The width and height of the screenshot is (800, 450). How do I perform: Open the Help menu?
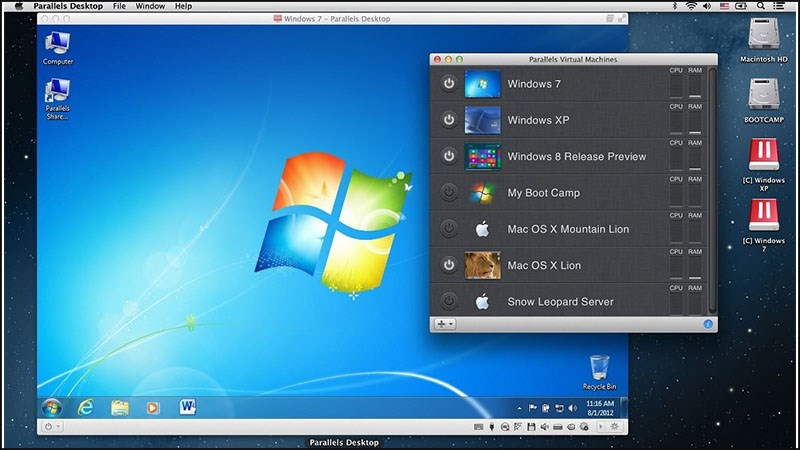click(x=183, y=6)
